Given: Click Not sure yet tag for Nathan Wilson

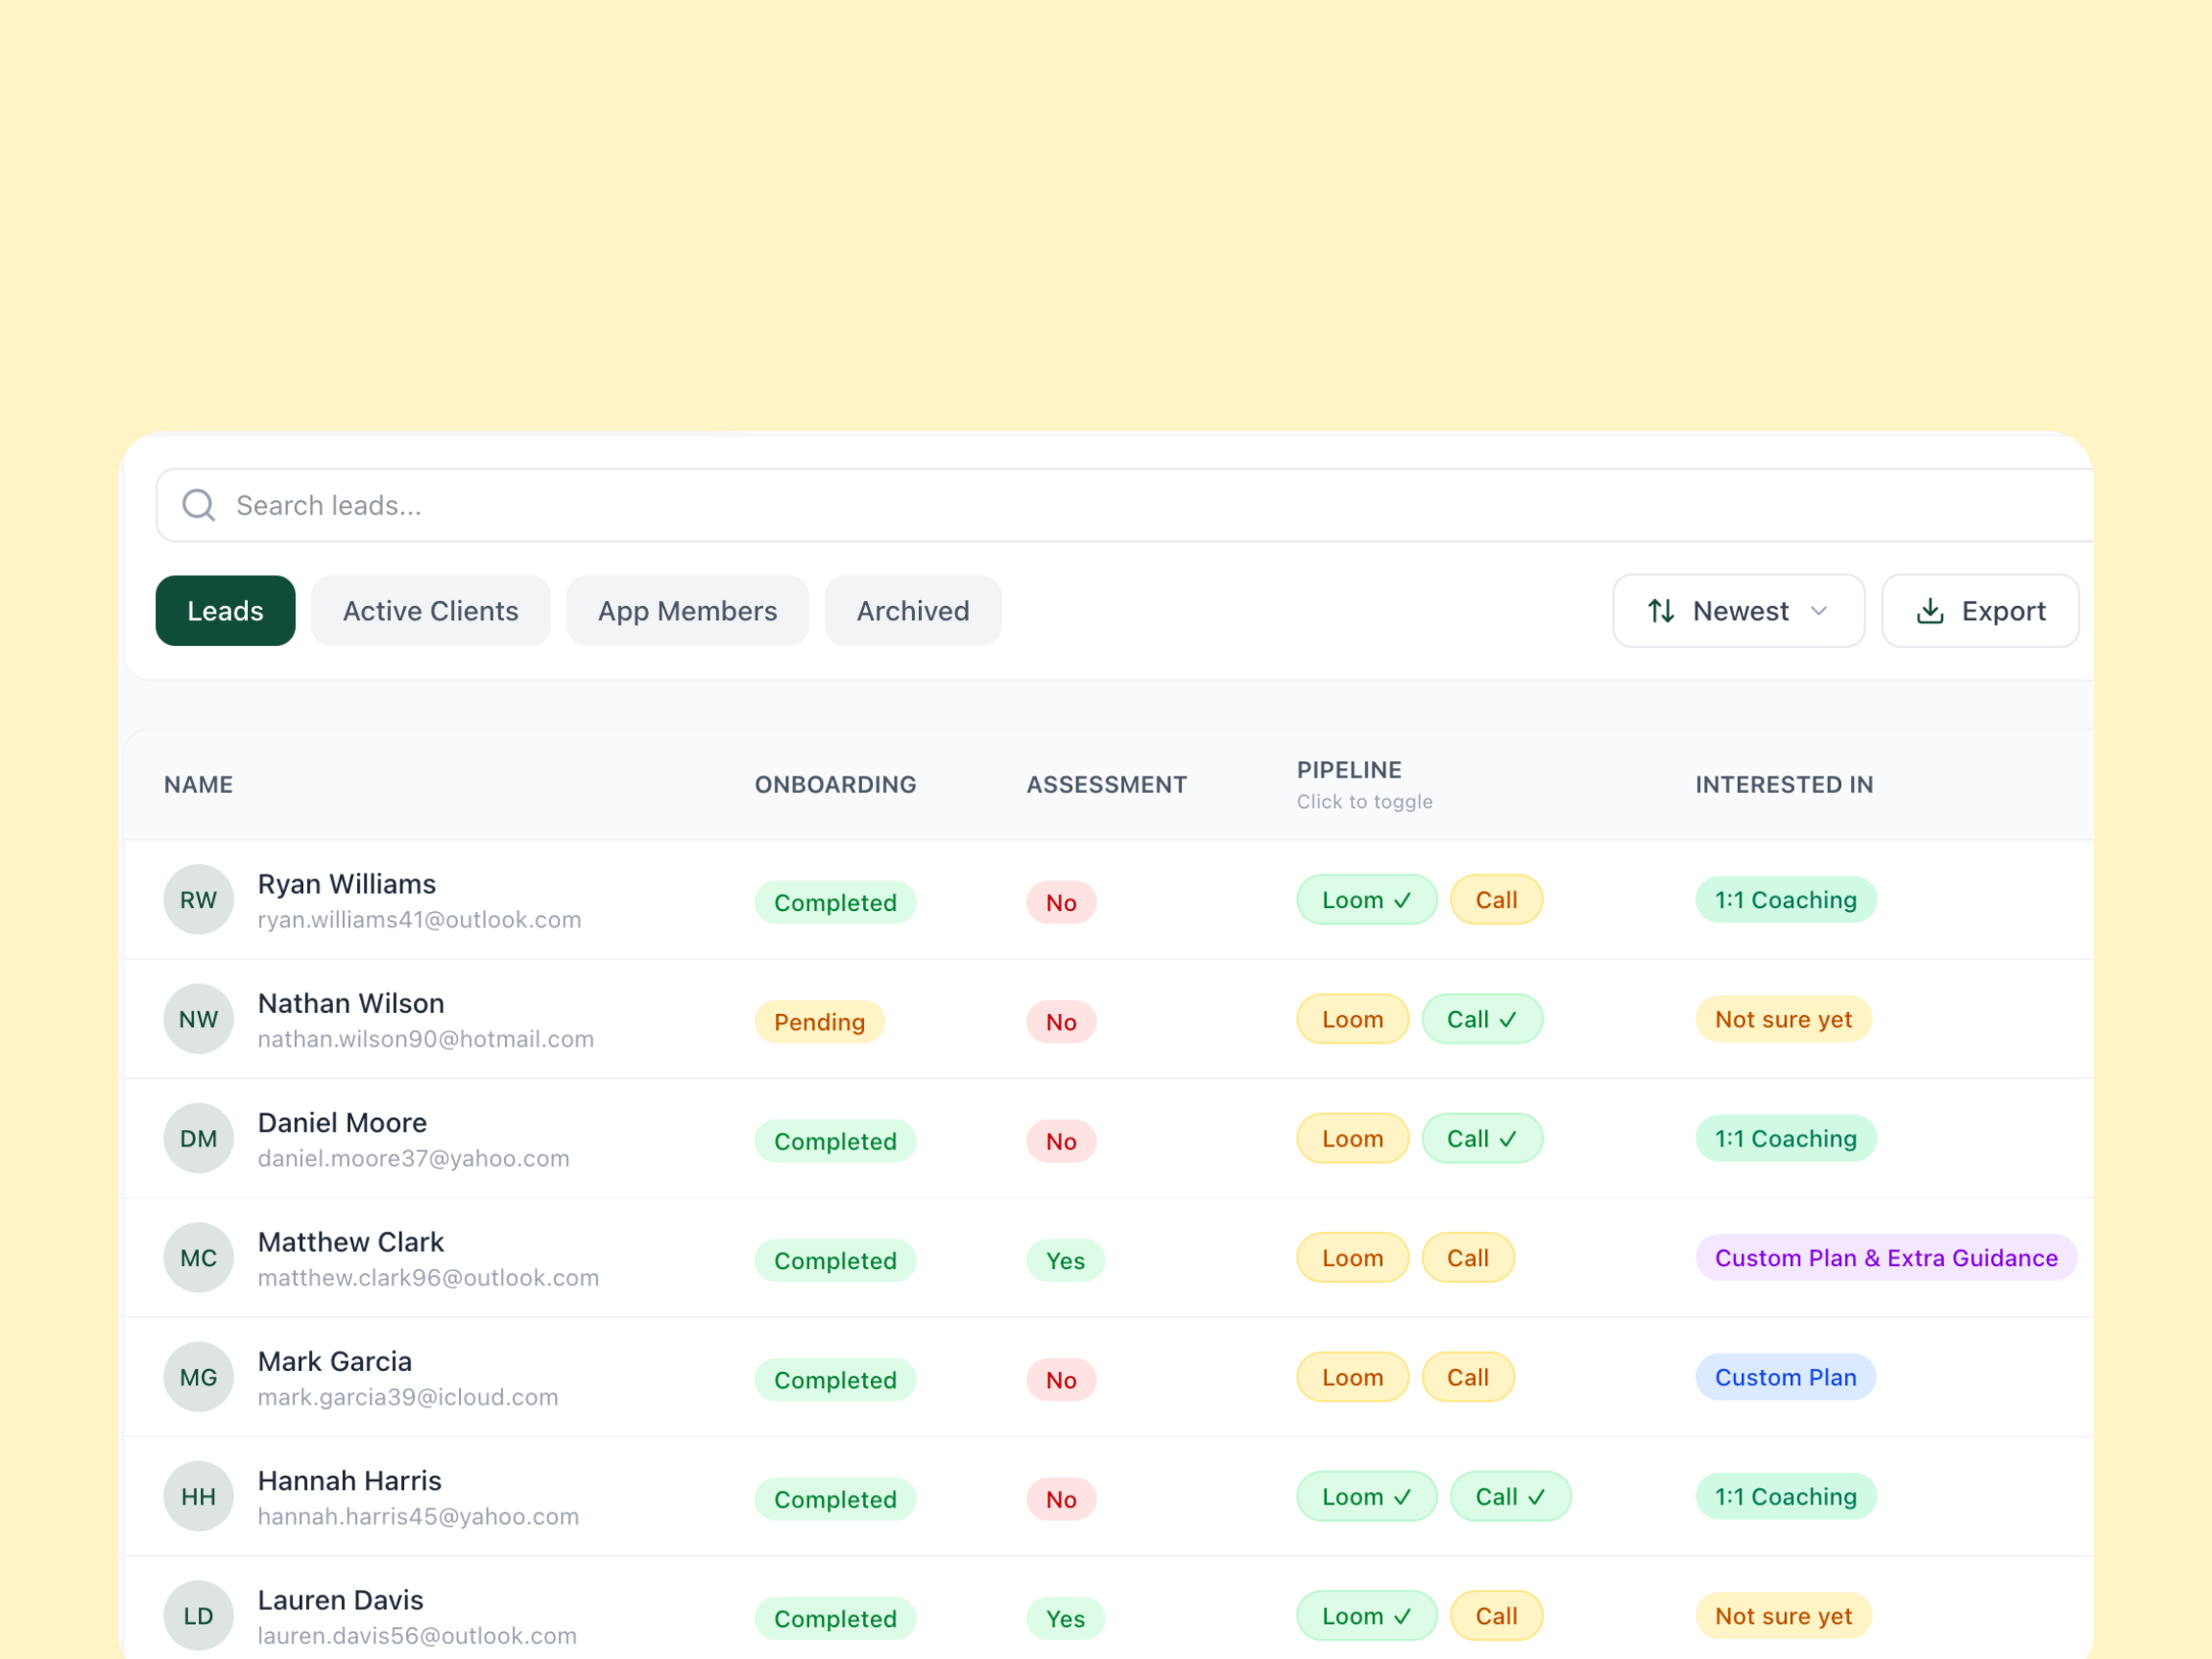Looking at the screenshot, I should [1783, 1019].
